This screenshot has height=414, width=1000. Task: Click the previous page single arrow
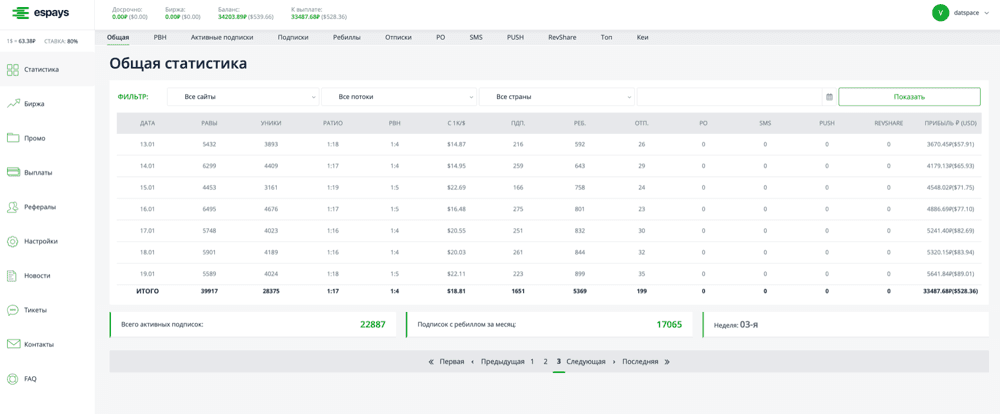472,362
